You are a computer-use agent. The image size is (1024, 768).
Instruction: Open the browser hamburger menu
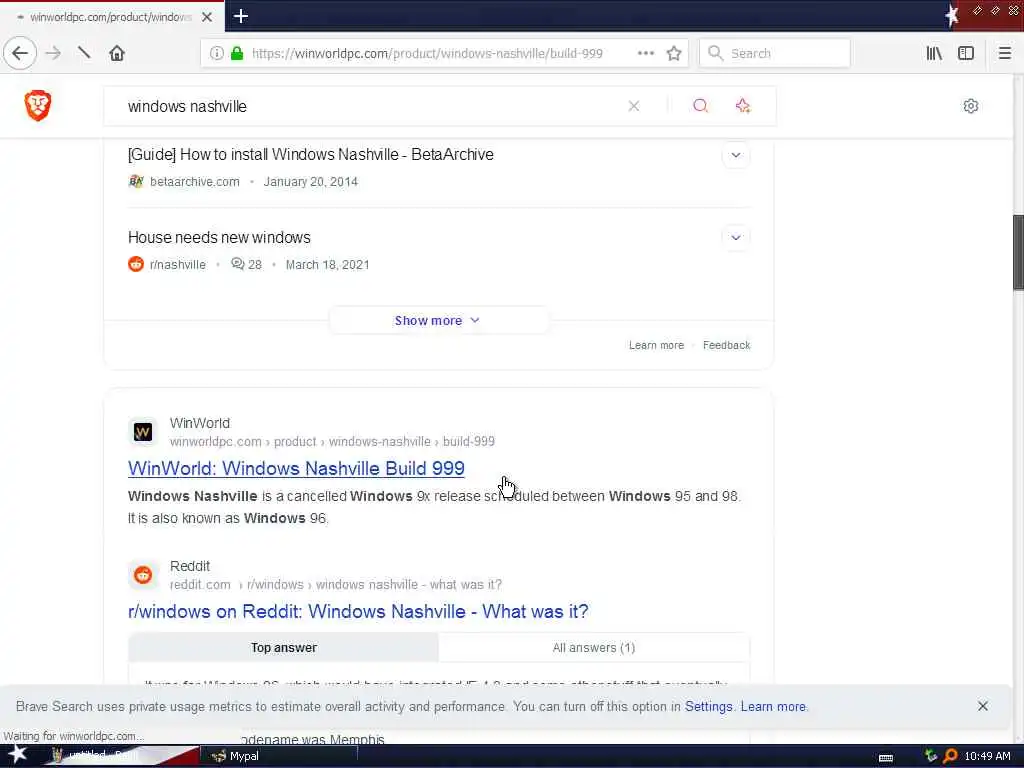(x=1004, y=54)
